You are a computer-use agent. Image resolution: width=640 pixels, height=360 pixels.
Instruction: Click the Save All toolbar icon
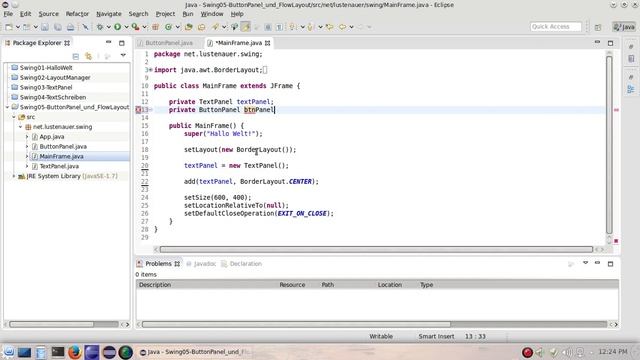(x=58, y=27)
